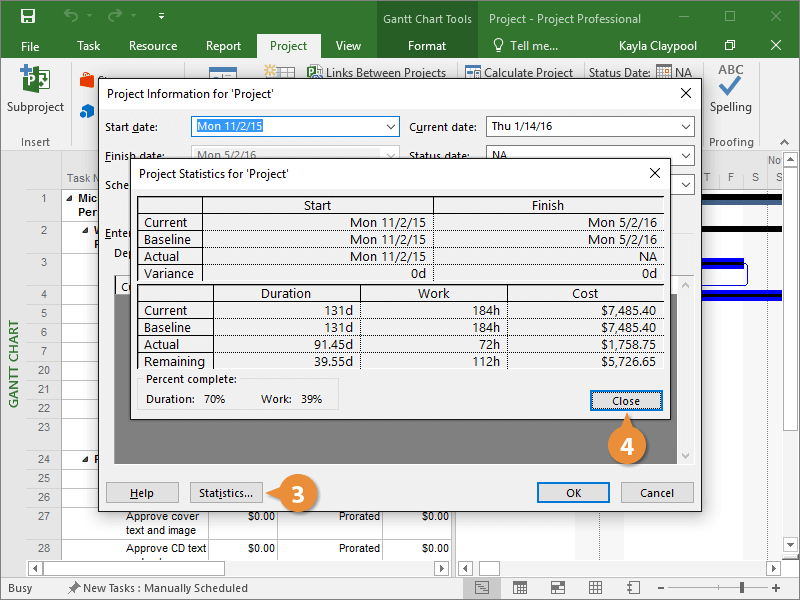Switch to Gantt Chart view in status bar
Image resolution: width=800 pixels, height=600 pixels.
(x=482, y=588)
